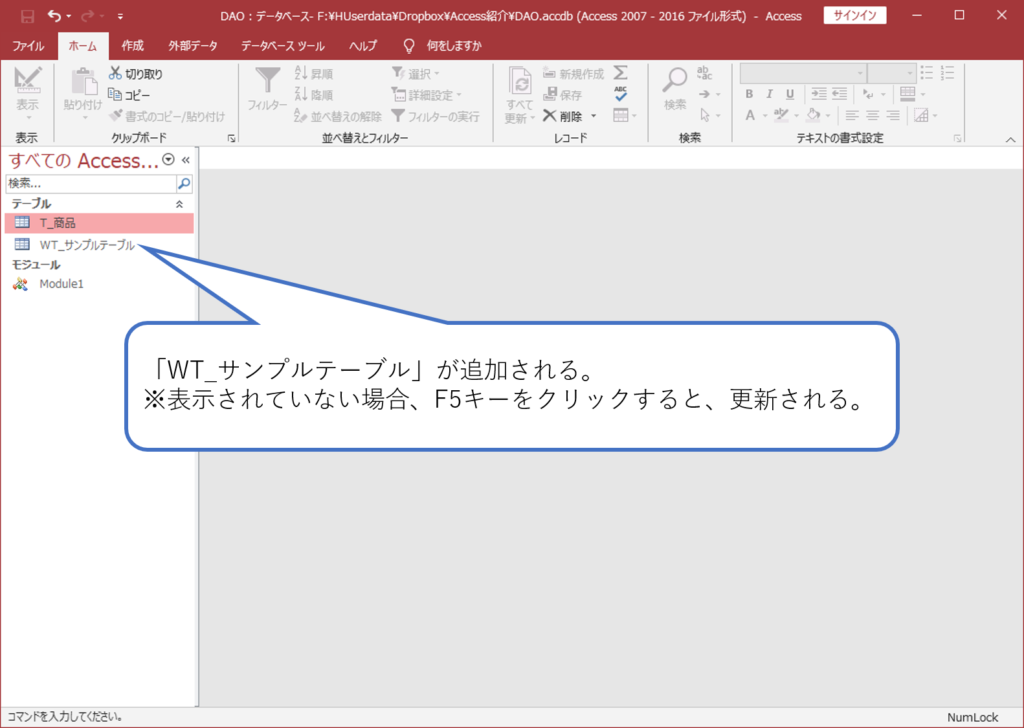
Task: Switch to the 作成 tab
Action: pyautogui.click(x=133, y=46)
